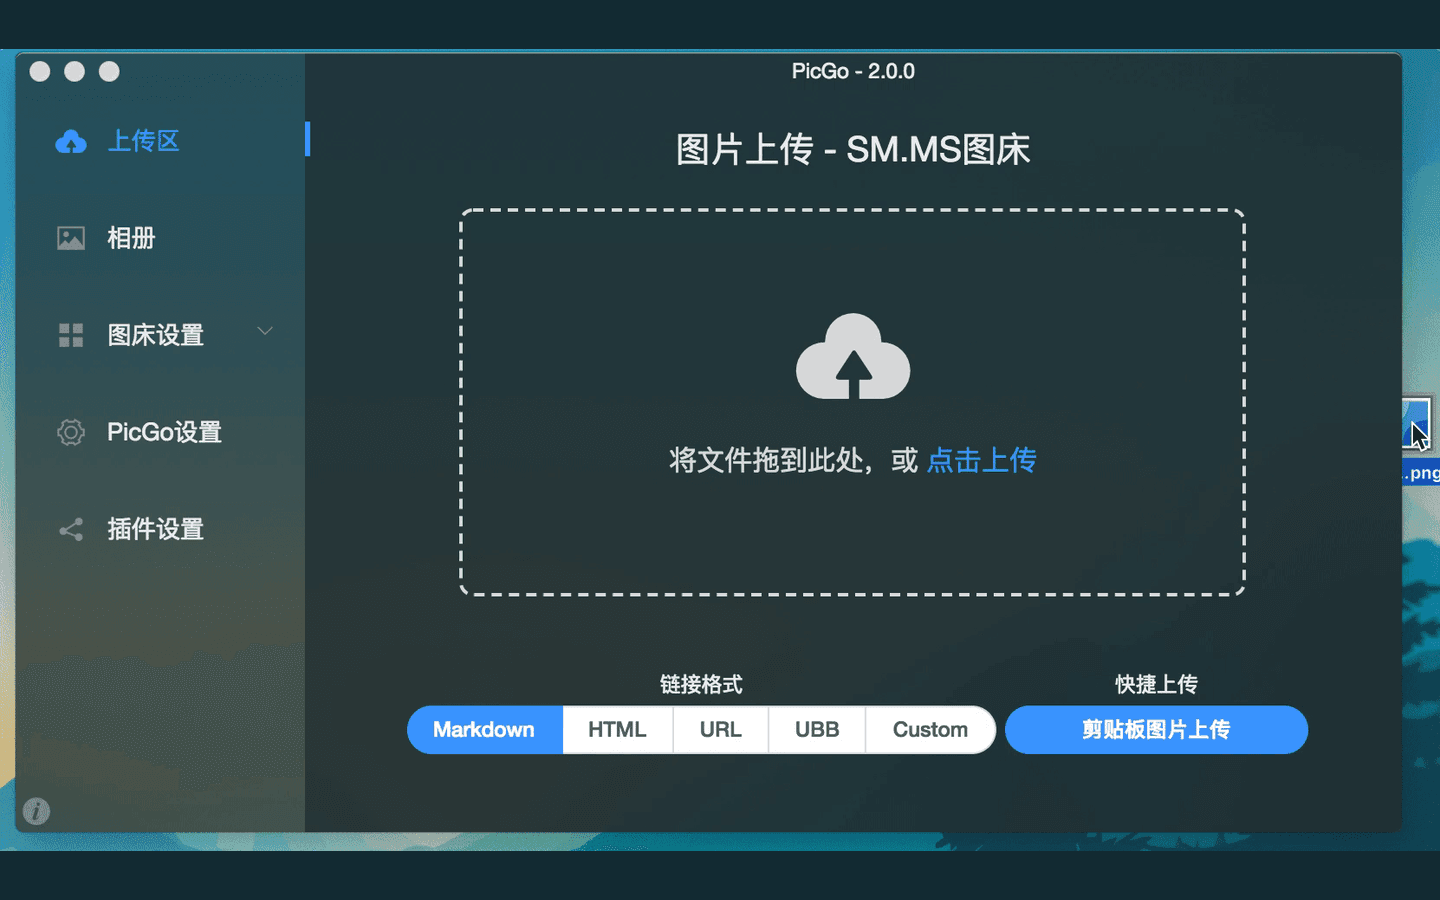Select HTML link format
1440x900 pixels.
click(x=618, y=730)
